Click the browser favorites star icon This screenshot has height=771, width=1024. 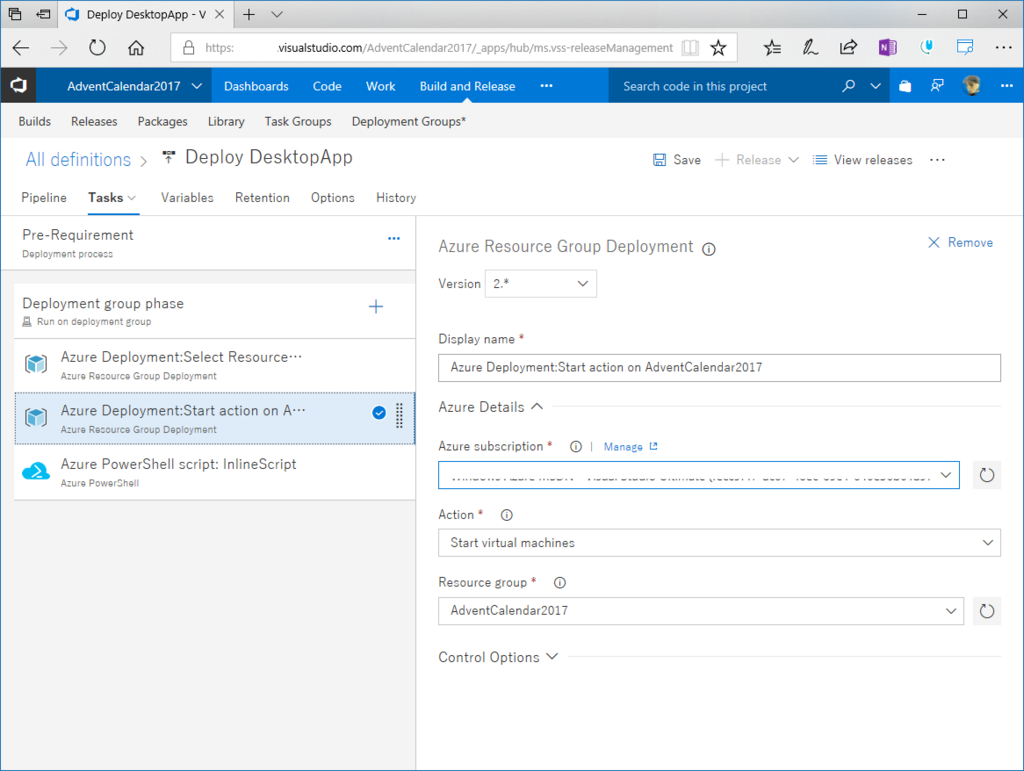click(x=718, y=48)
